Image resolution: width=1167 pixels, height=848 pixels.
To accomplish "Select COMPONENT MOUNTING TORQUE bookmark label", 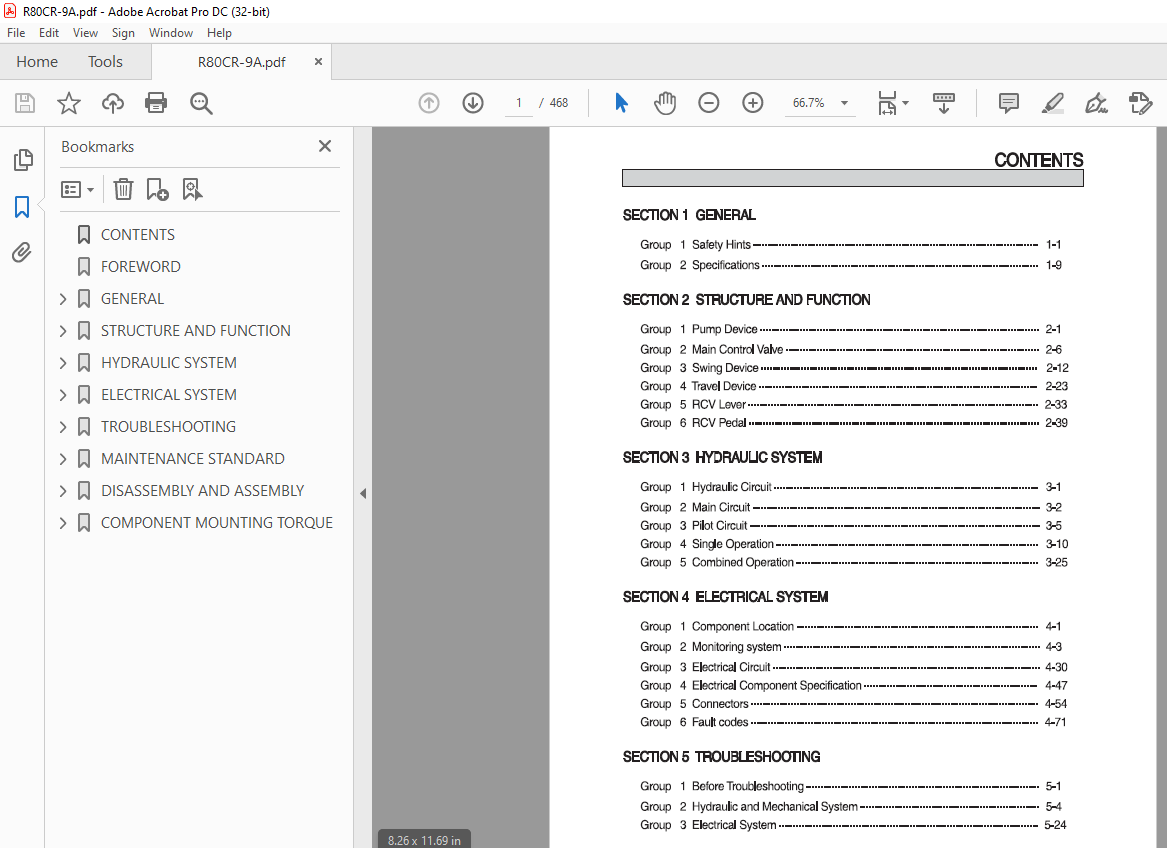I will (x=217, y=523).
